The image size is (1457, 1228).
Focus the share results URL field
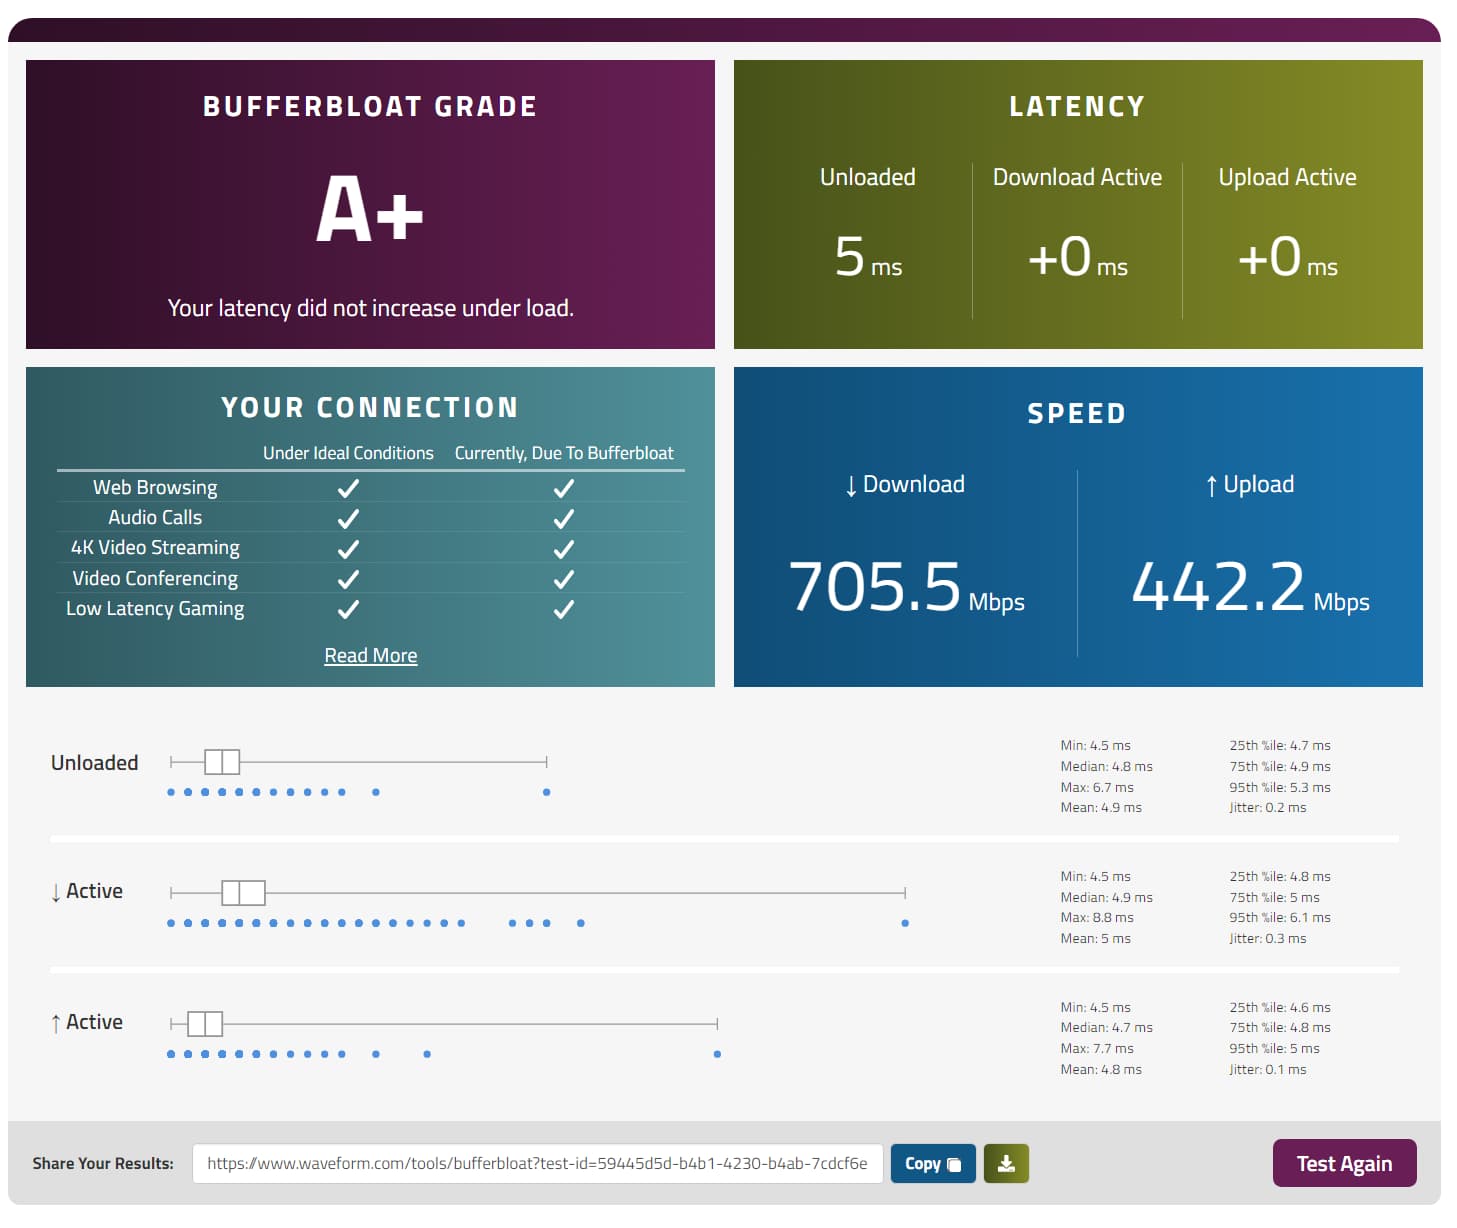pyautogui.click(x=537, y=1163)
